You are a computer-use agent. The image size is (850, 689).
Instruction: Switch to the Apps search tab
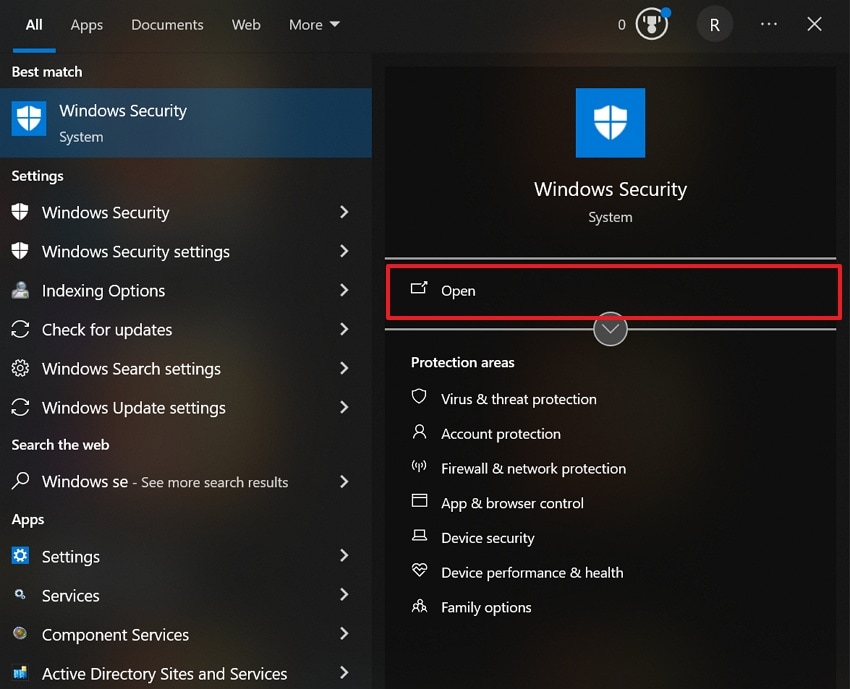pos(86,24)
